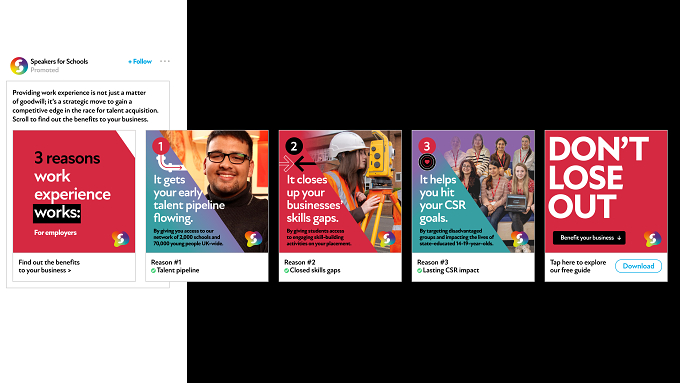Click the Speakers for Schools profile logo
The image size is (680, 383).
tap(19, 65)
